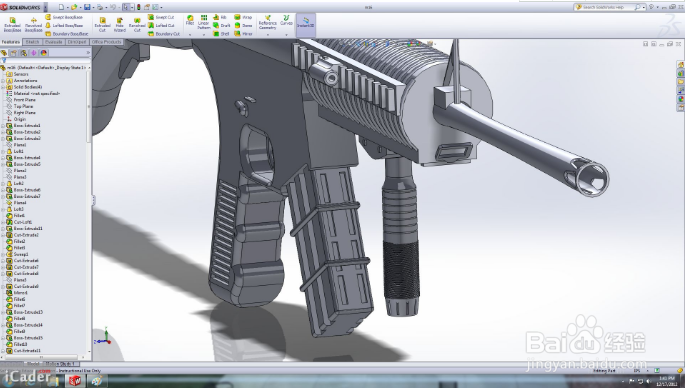The image size is (685, 388).
Task: Select the Shell feature tool
Action: (221, 34)
